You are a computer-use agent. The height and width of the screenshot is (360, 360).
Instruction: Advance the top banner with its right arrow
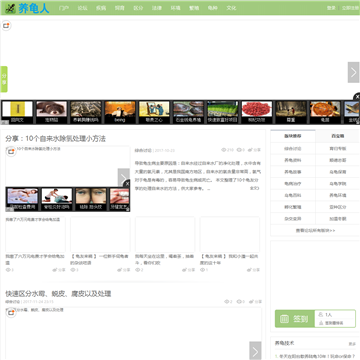(x=353, y=72)
